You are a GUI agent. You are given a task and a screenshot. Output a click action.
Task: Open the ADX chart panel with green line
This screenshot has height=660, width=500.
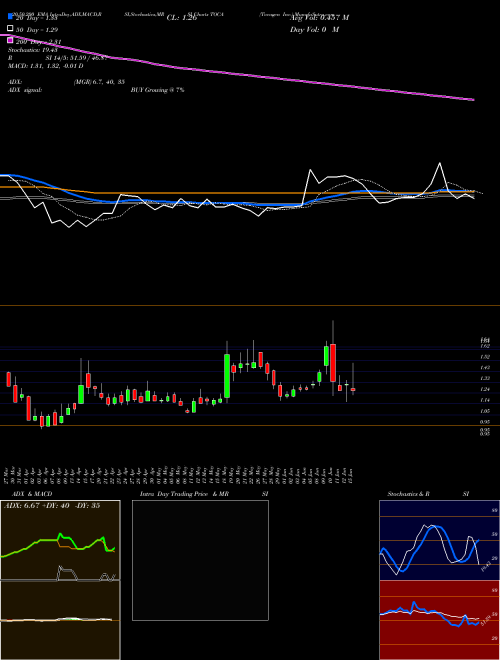click(60, 540)
